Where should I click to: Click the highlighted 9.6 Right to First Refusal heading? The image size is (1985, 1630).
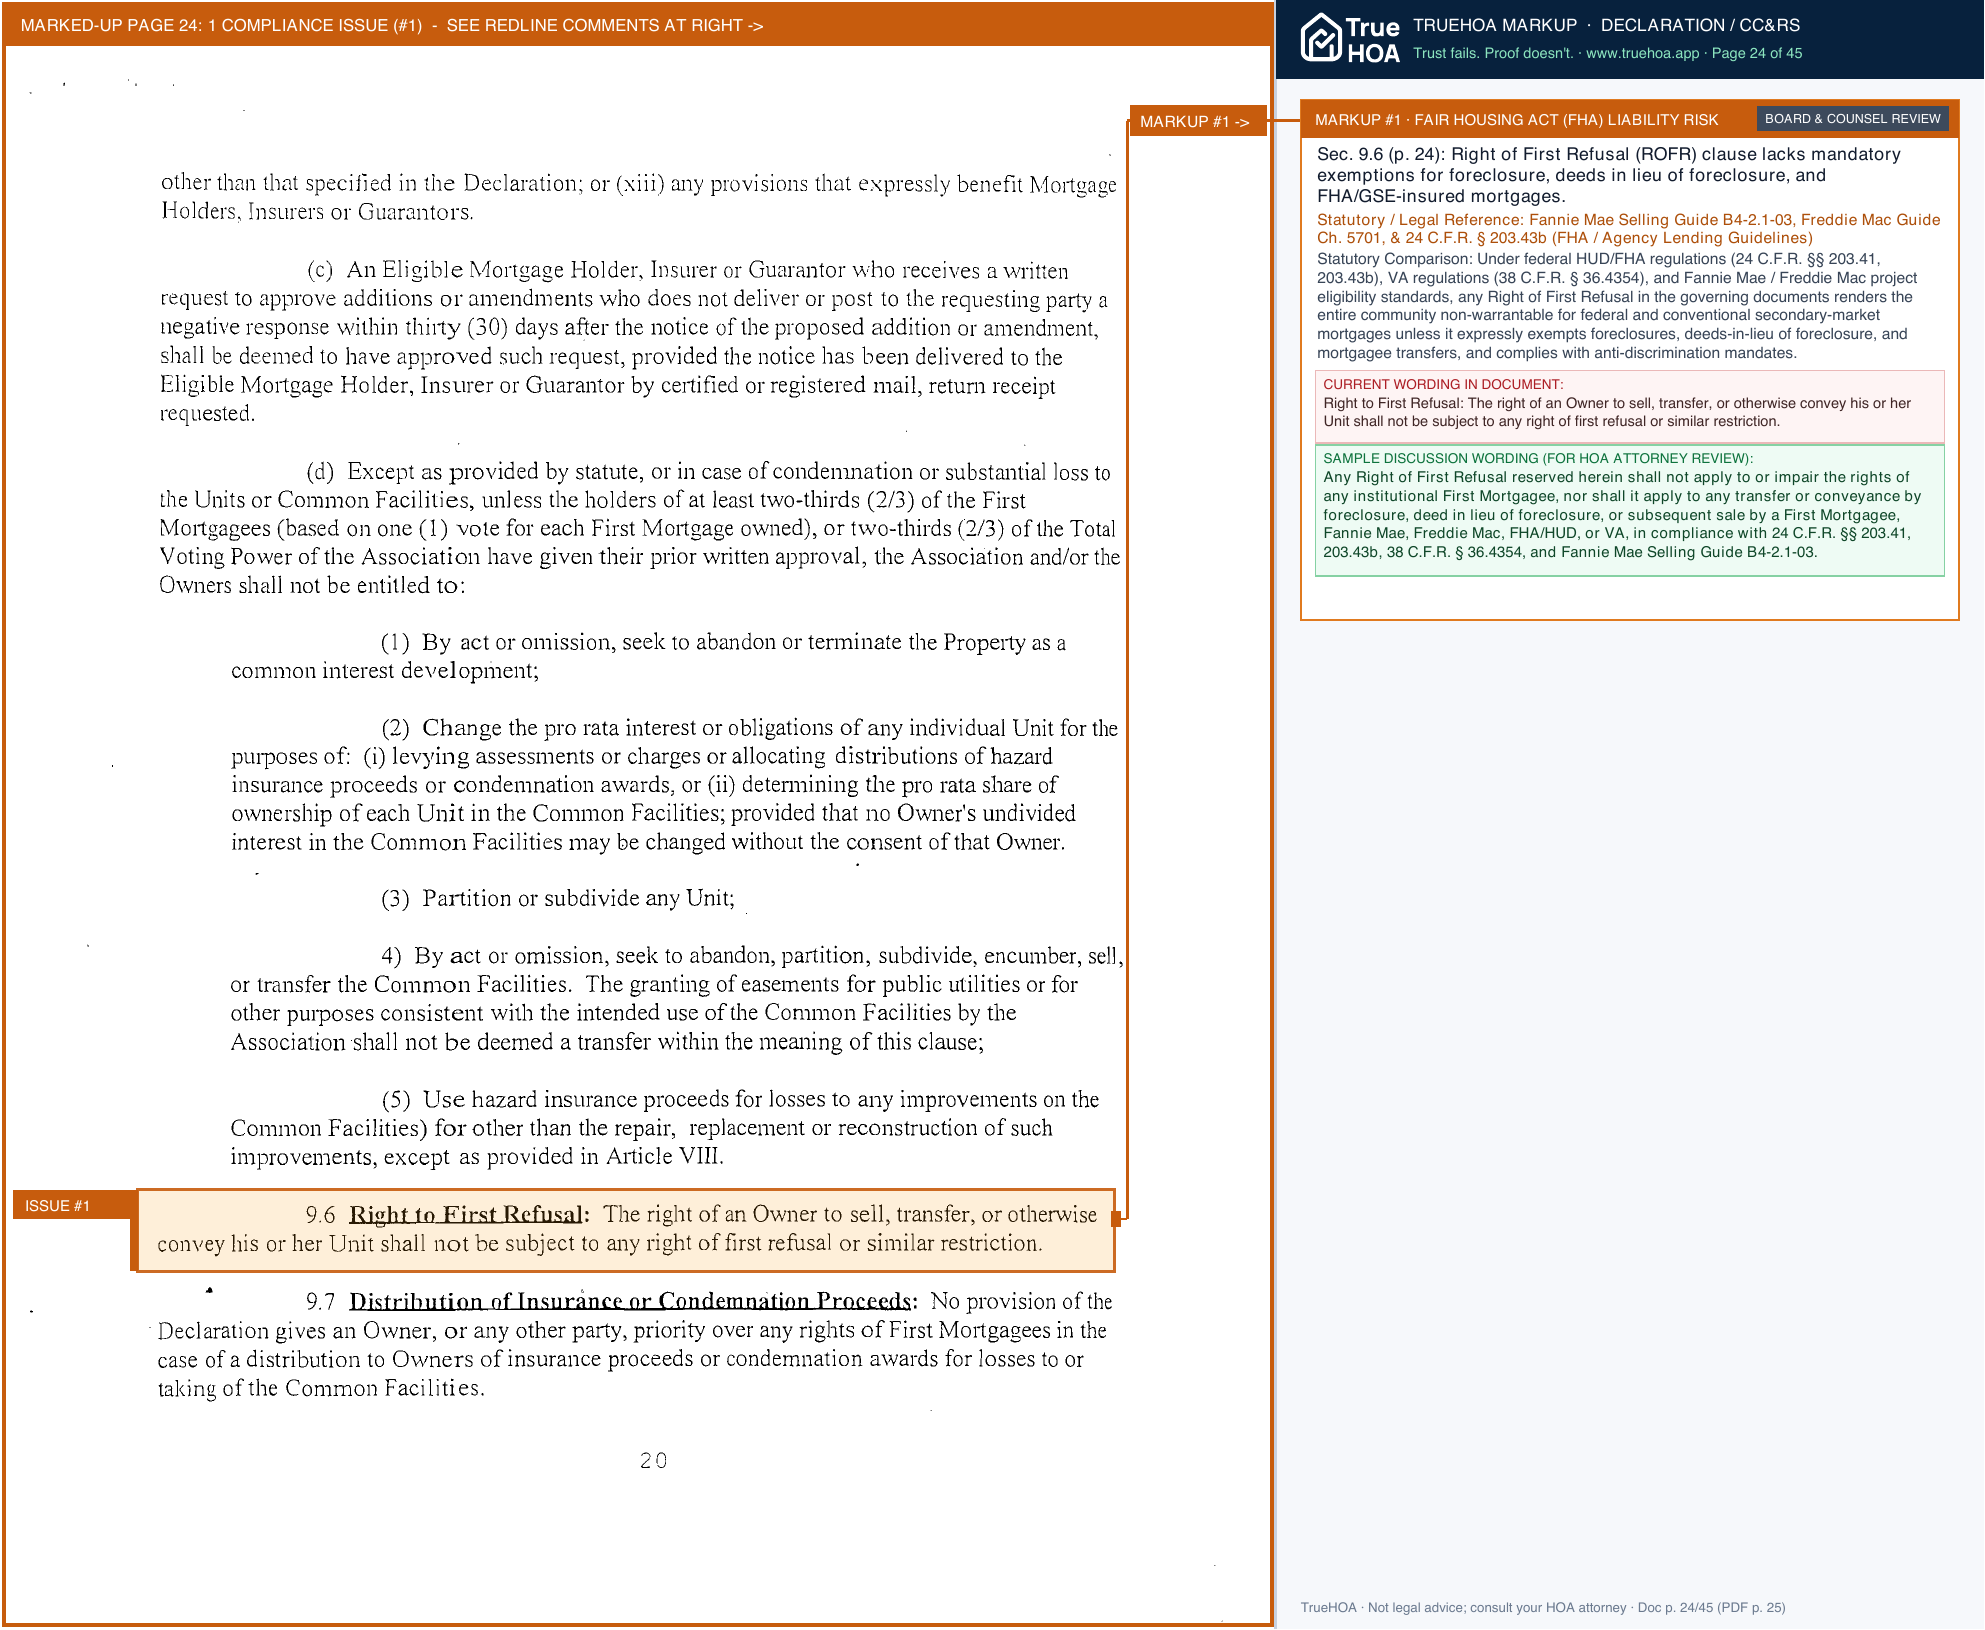(x=467, y=1214)
